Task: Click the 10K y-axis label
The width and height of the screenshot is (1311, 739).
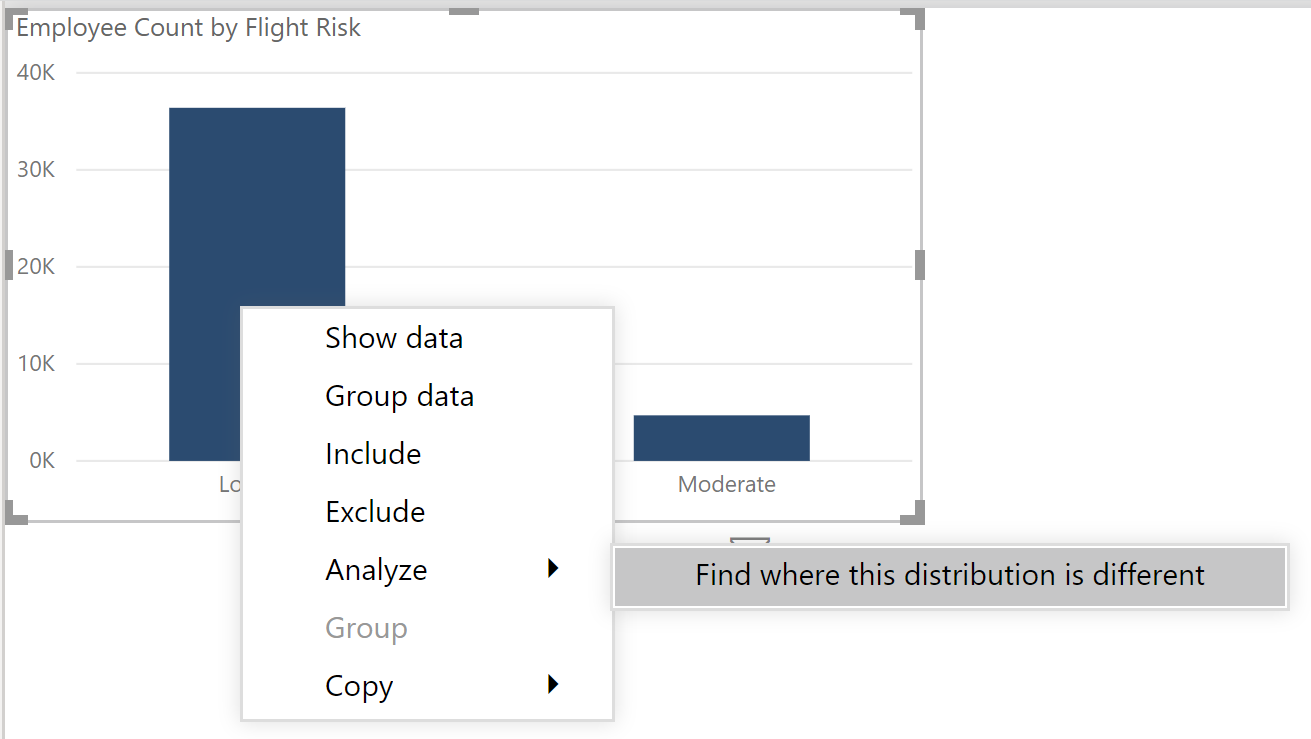Action: tap(36, 364)
